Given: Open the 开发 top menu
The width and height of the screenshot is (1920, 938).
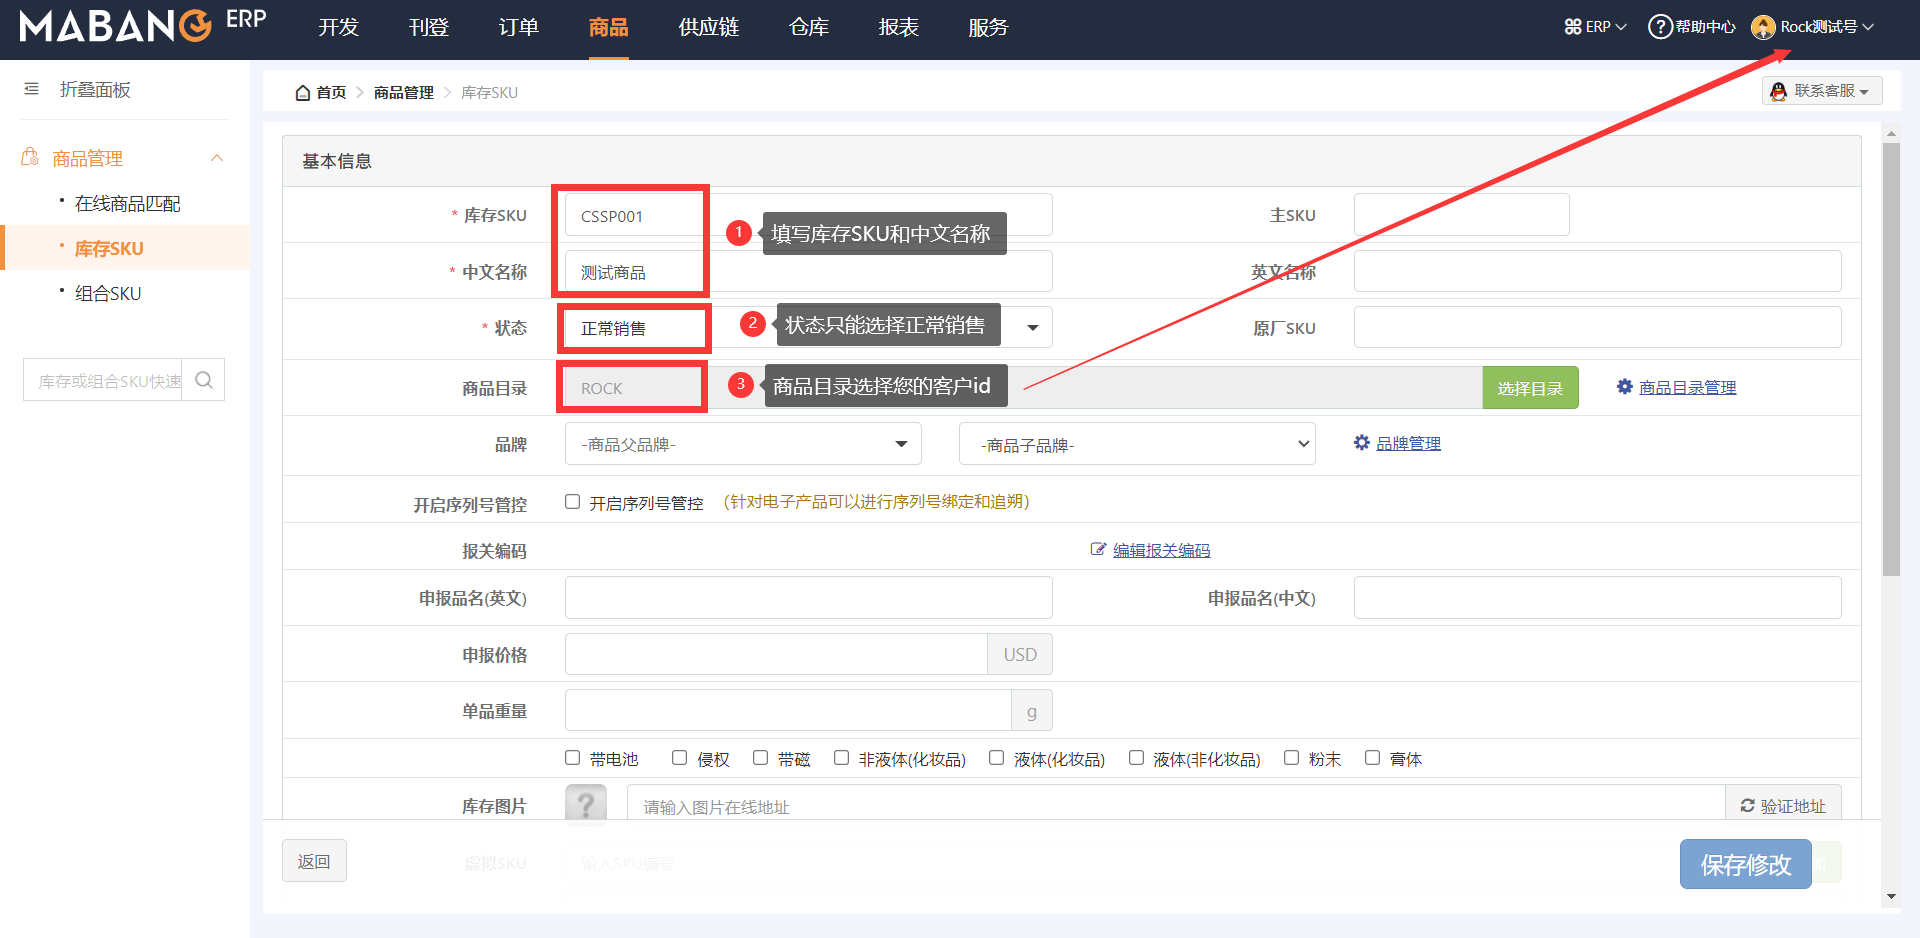Looking at the screenshot, I should coord(338,28).
